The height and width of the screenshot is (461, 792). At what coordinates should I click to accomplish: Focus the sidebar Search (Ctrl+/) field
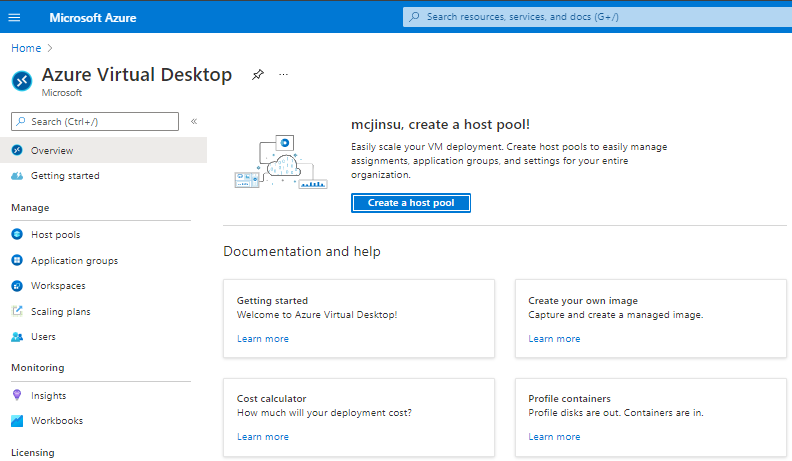click(x=95, y=122)
